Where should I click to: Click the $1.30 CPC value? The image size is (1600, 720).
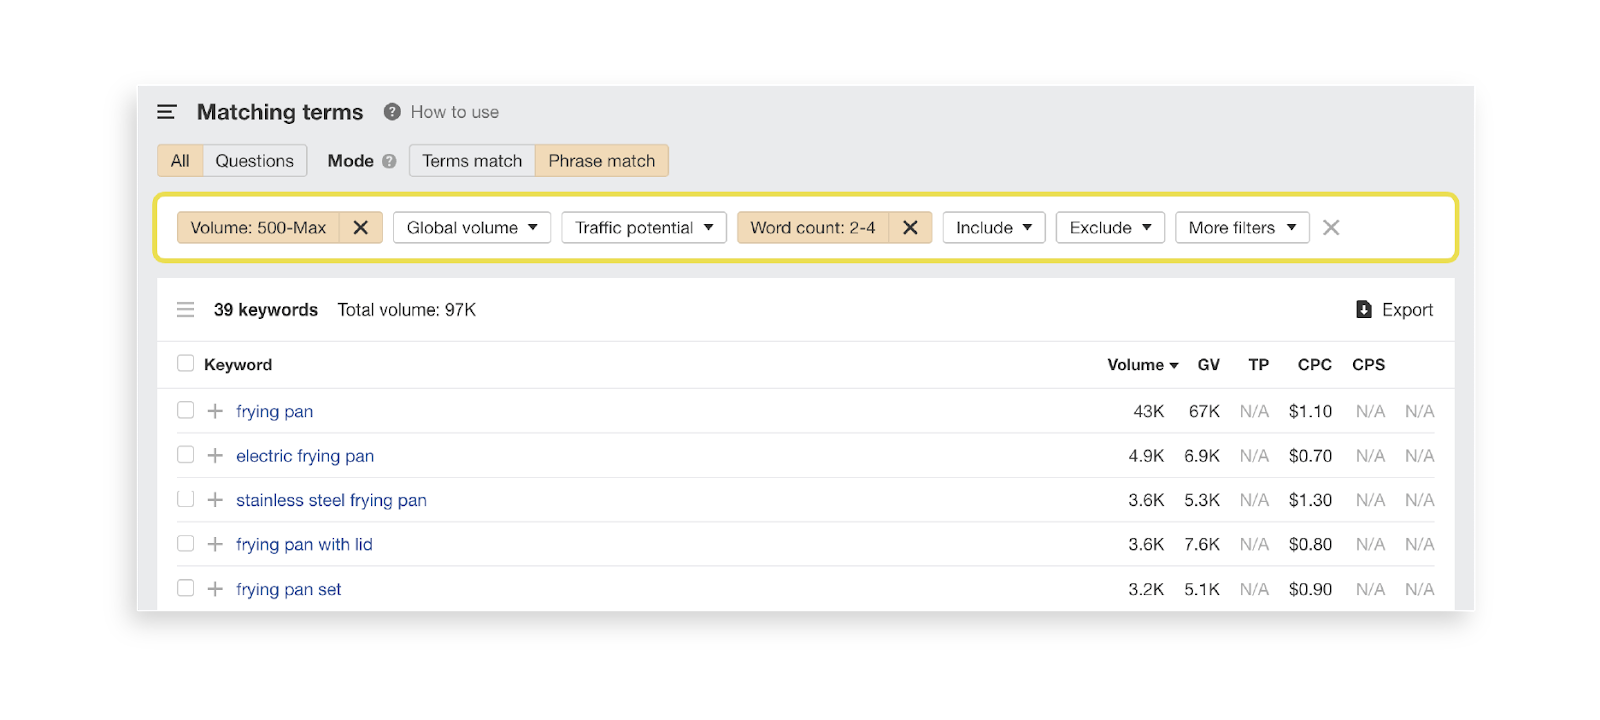pyautogui.click(x=1310, y=500)
